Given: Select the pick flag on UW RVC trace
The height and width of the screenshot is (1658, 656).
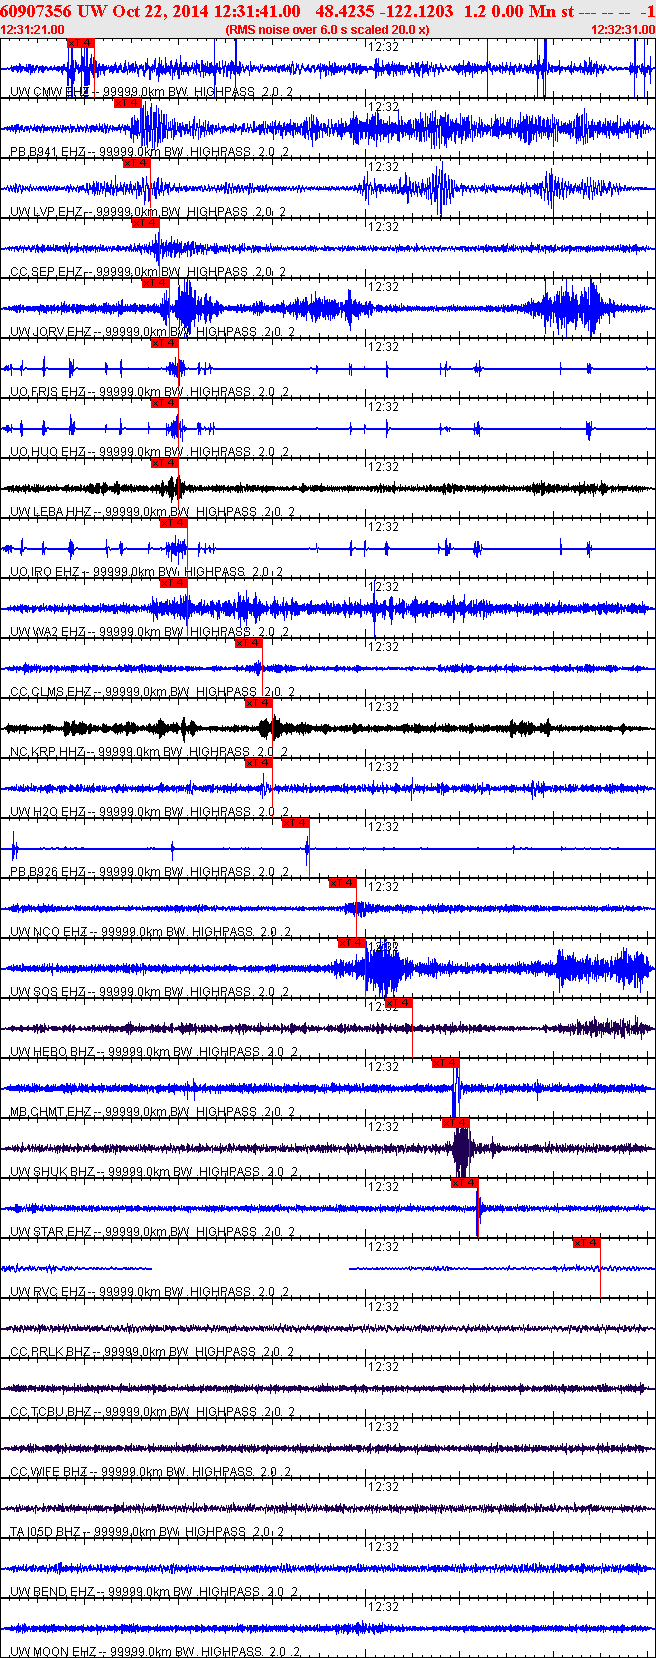Looking at the screenshot, I should click(586, 1243).
